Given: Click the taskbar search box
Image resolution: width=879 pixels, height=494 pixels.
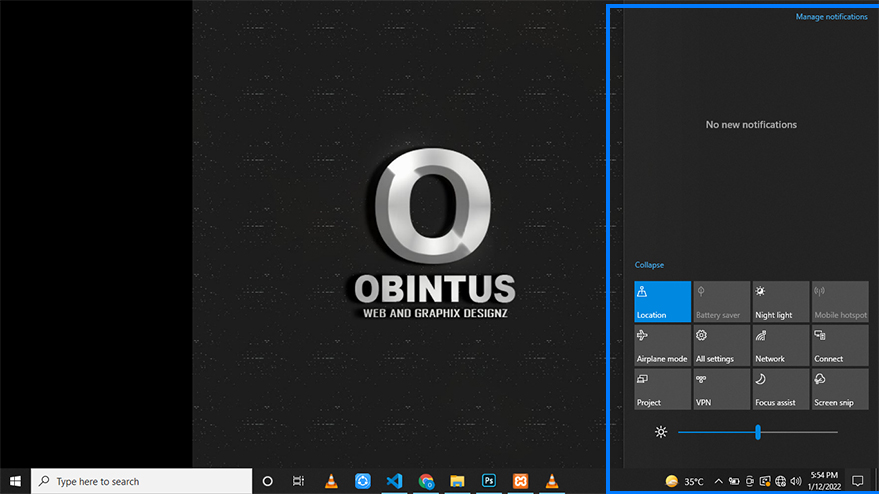Looking at the screenshot, I should pyautogui.click(x=140, y=481).
